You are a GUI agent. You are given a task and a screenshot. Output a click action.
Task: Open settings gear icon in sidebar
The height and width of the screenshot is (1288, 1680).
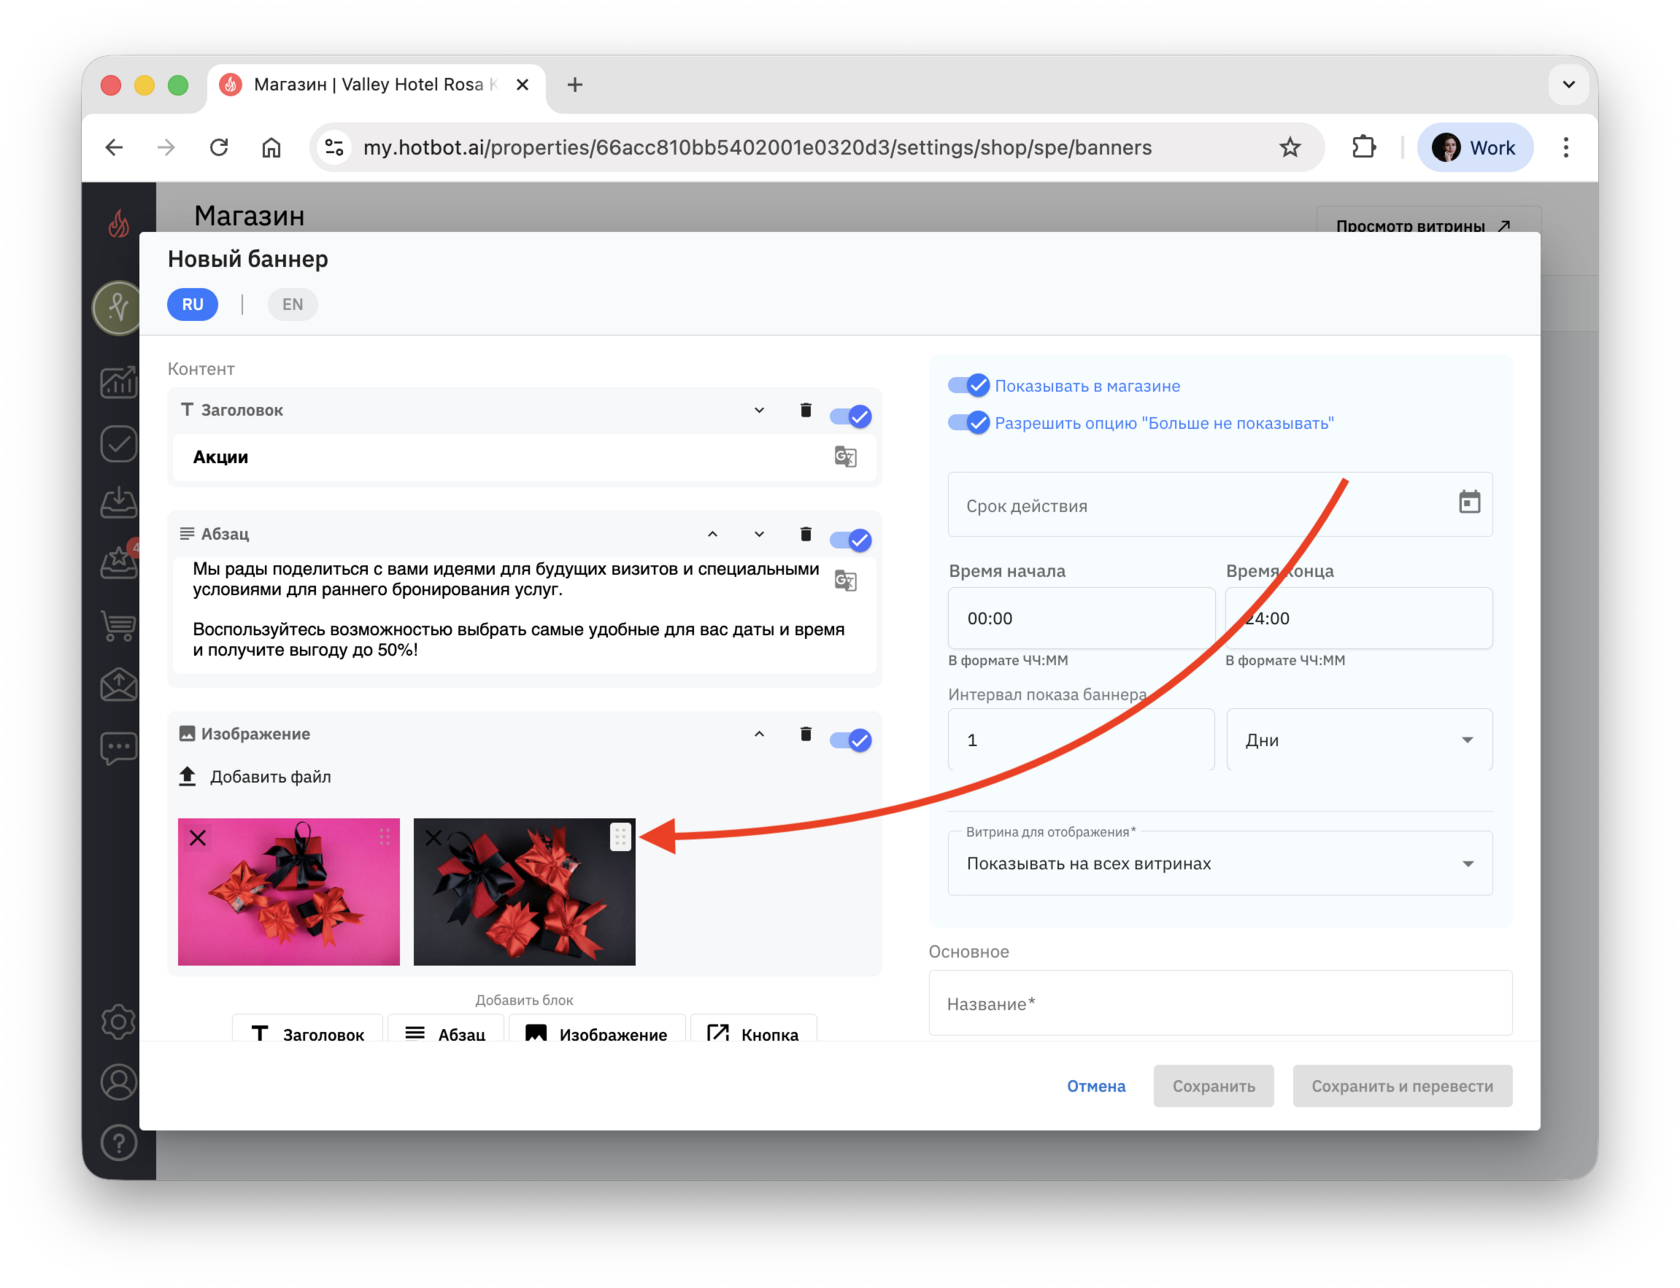pyautogui.click(x=118, y=1022)
